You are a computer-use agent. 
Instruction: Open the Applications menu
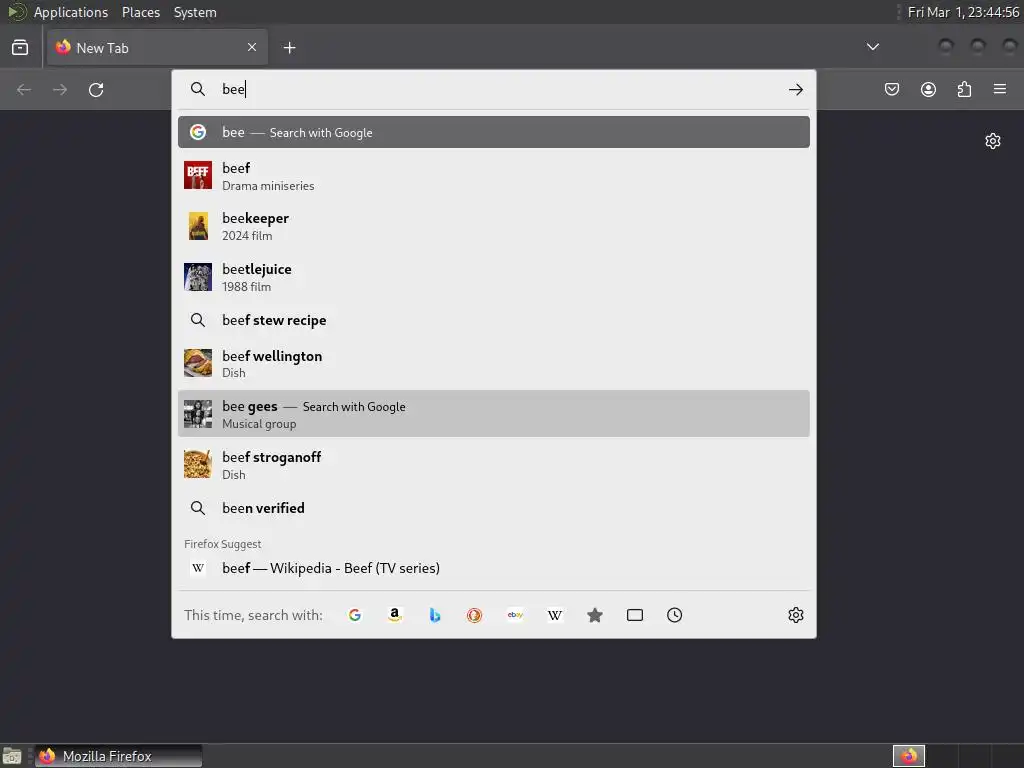pos(71,12)
